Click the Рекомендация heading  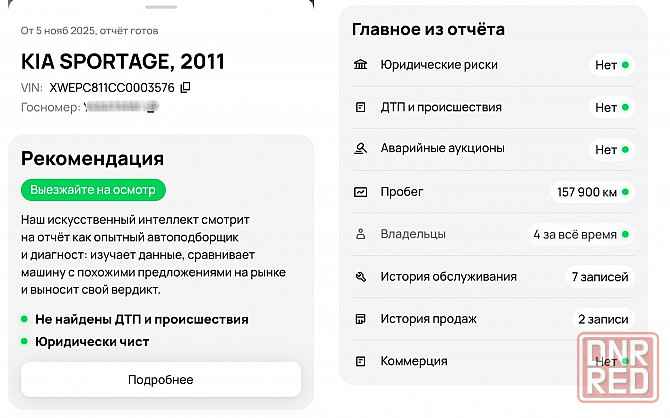click(92, 159)
